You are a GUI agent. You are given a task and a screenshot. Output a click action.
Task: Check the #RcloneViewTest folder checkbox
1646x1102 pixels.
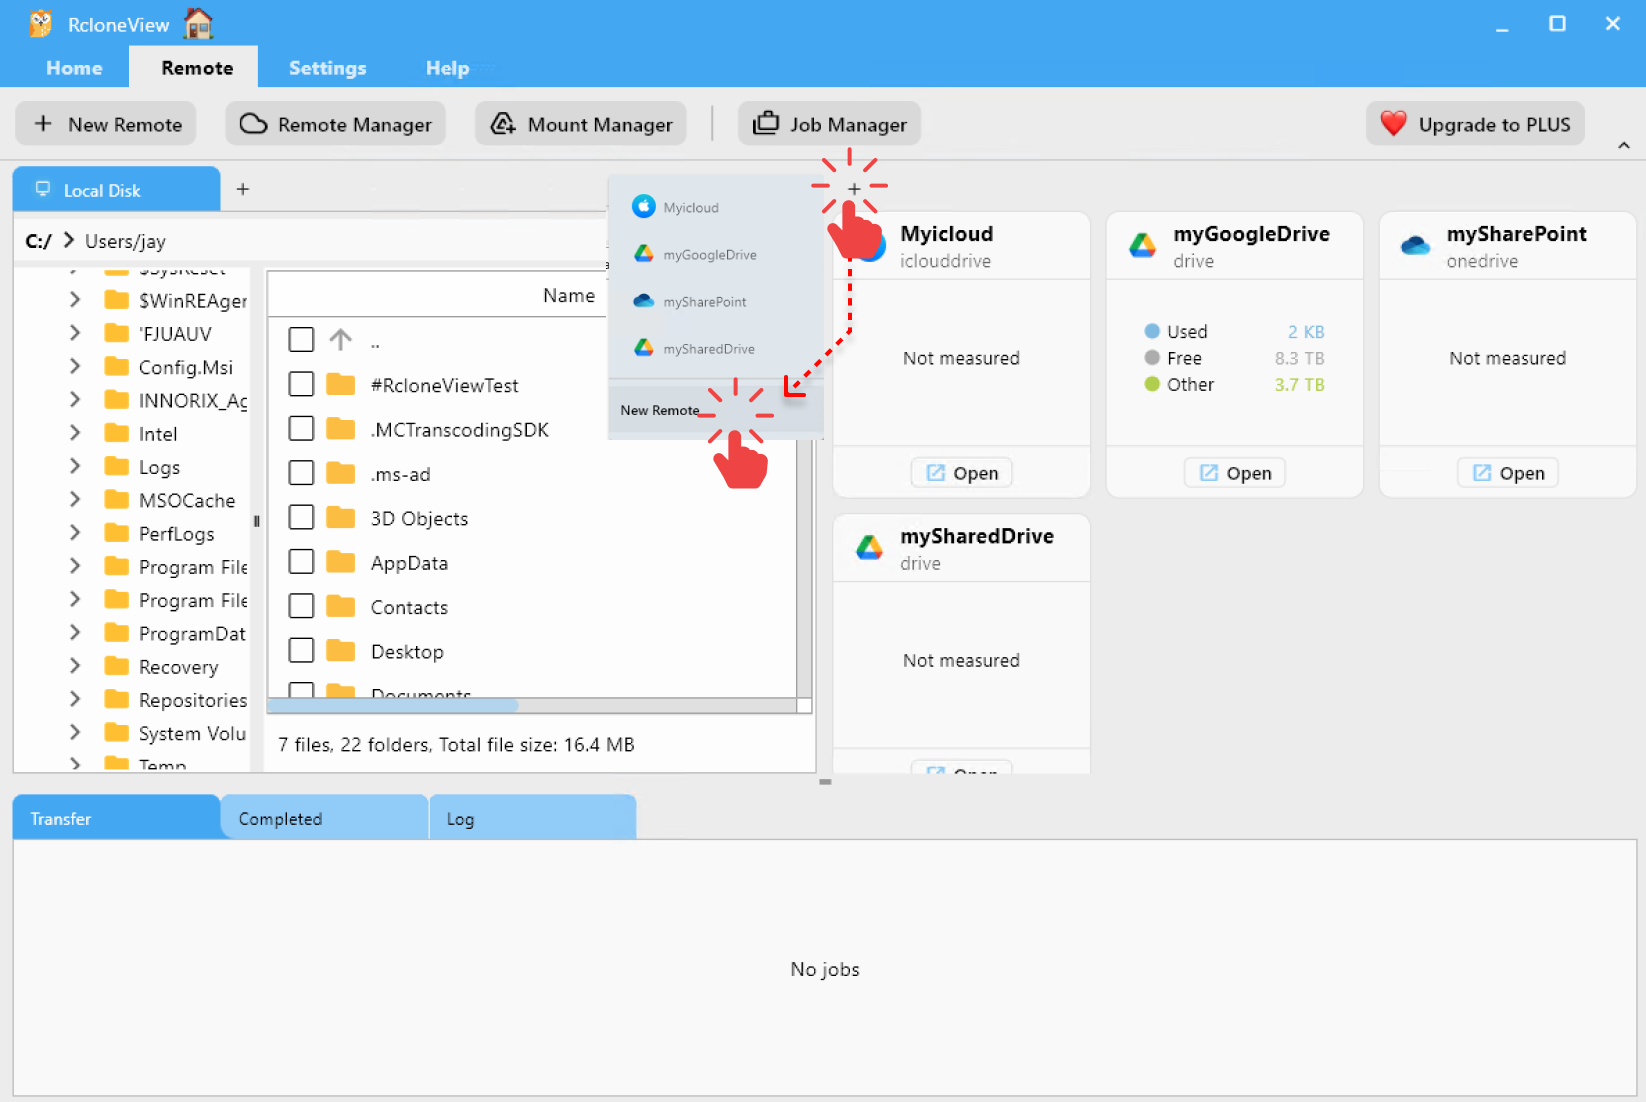(x=300, y=383)
